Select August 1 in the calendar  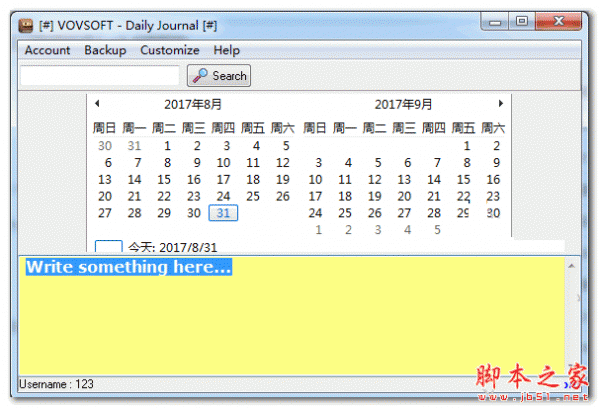tap(167, 146)
